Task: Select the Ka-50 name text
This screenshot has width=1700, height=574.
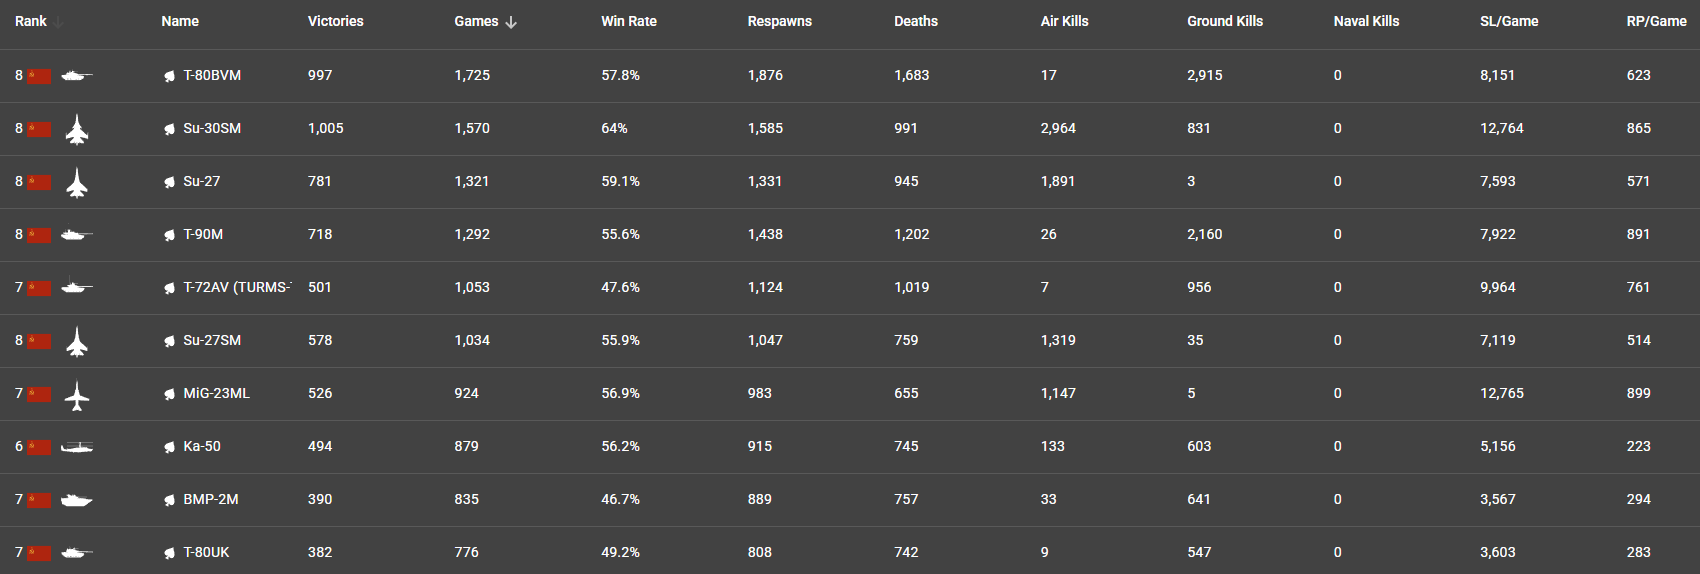Action: (x=202, y=446)
